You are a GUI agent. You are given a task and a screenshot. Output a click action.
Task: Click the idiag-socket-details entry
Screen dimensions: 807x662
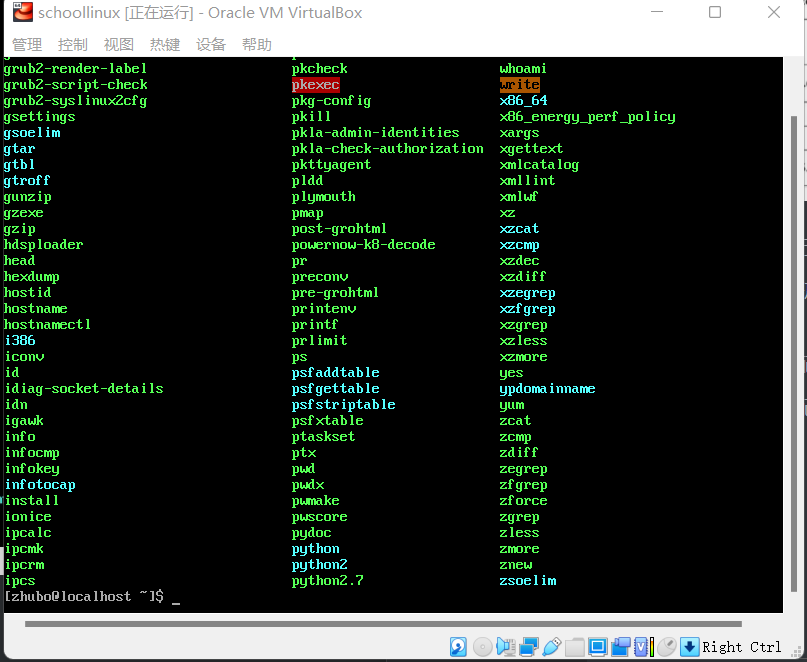pyautogui.click(x=84, y=389)
